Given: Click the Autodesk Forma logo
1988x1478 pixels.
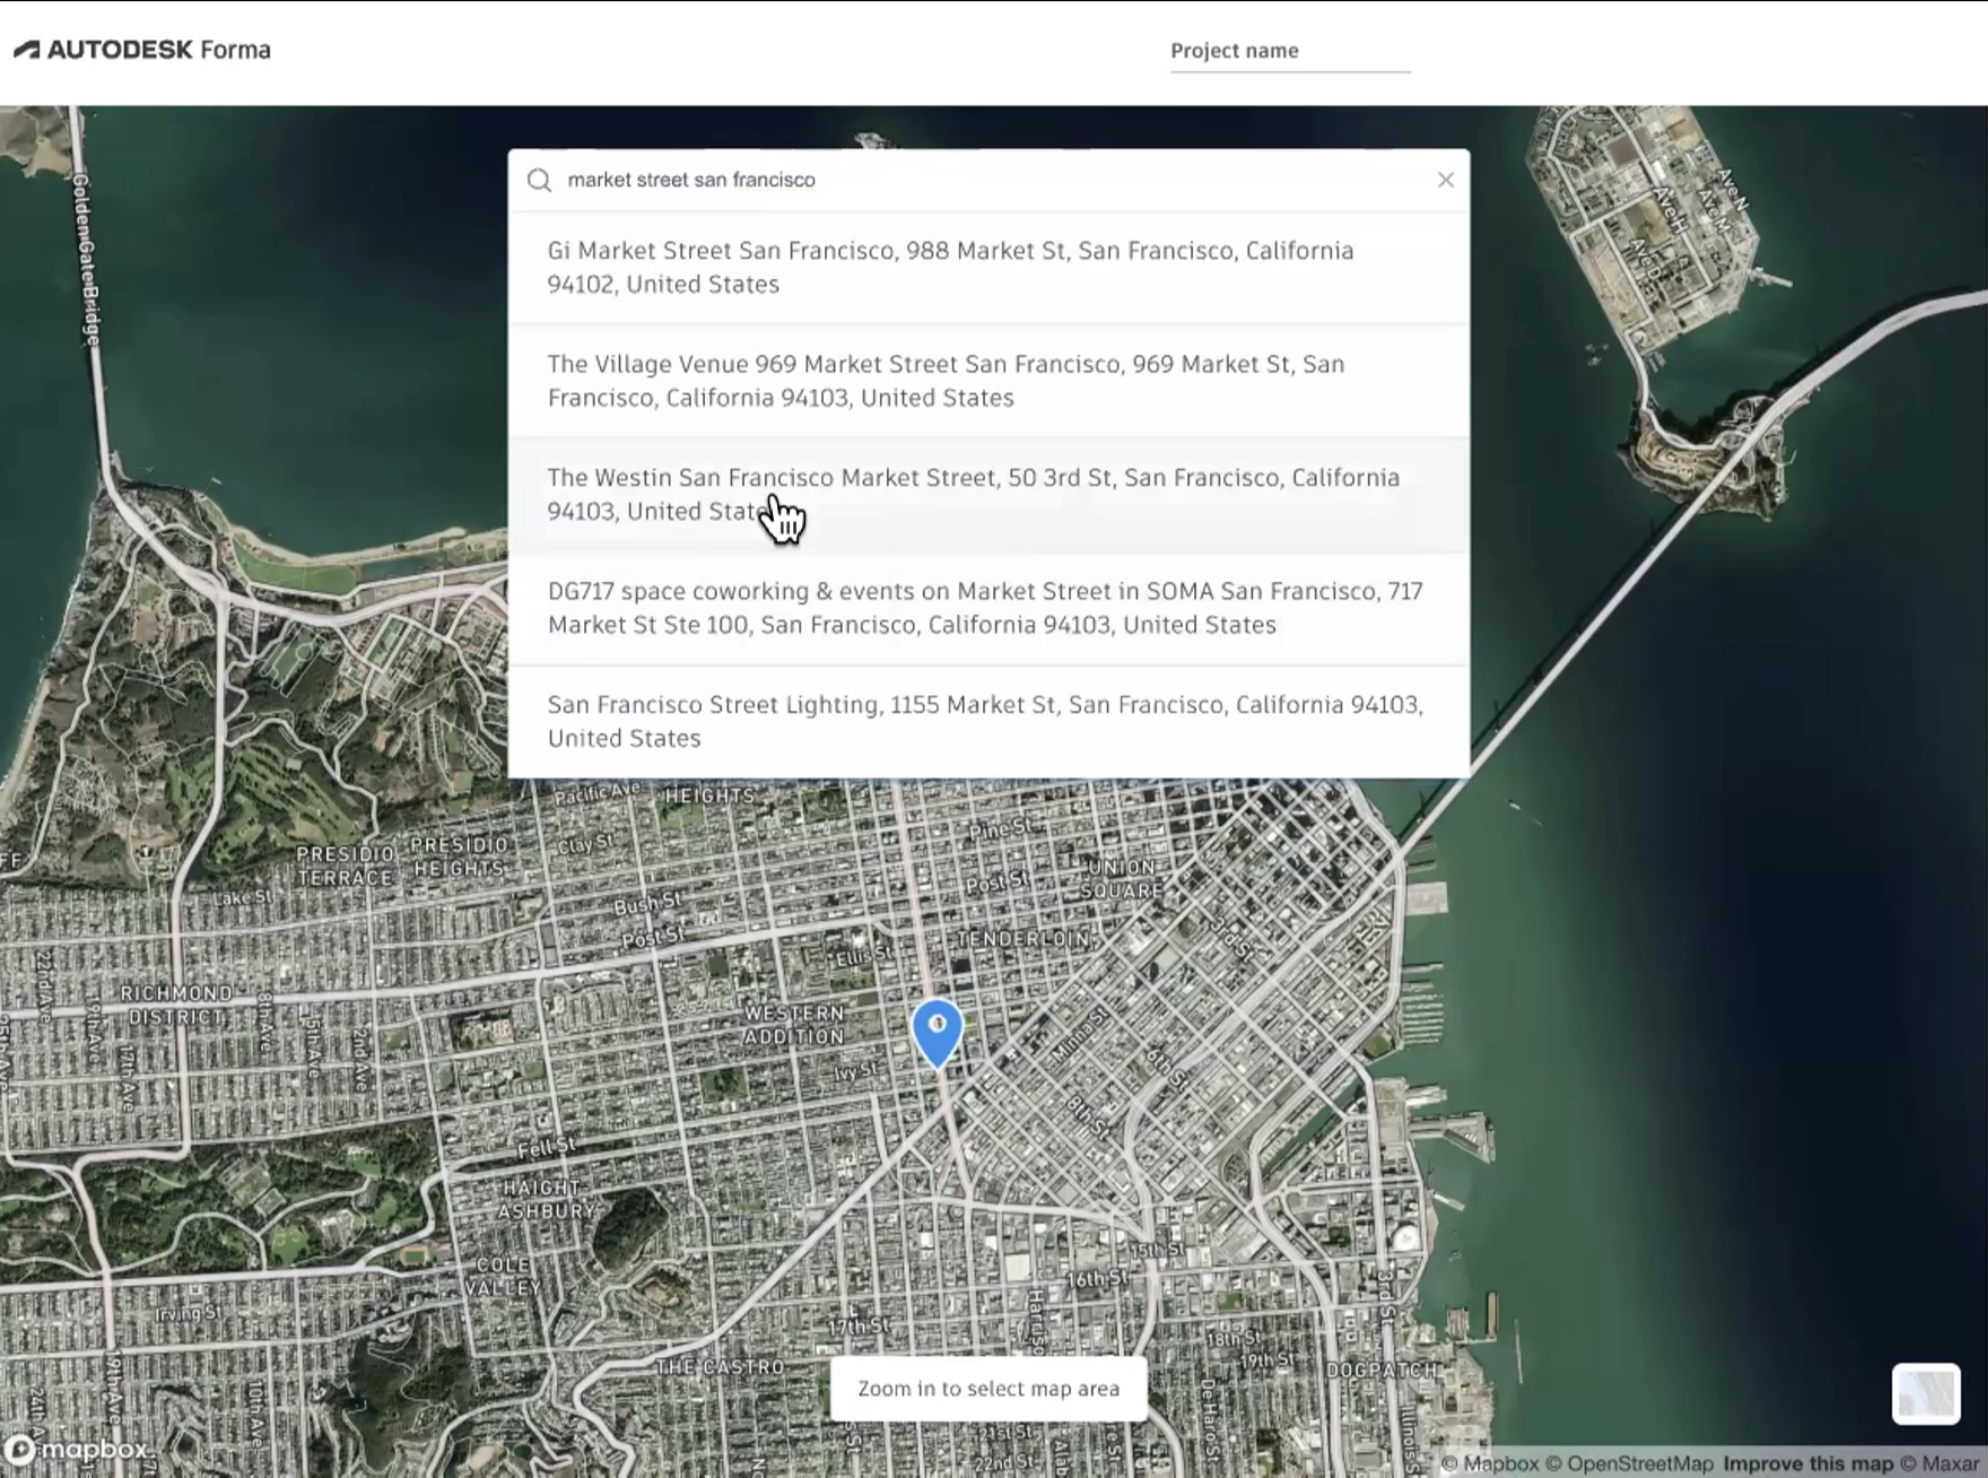Looking at the screenshot, I should pos(142,50).
